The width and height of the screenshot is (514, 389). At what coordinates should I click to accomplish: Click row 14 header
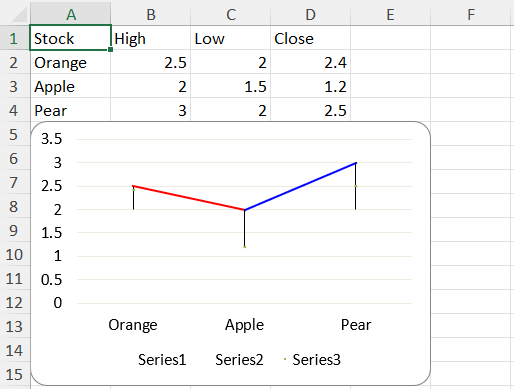click(15, 350)
